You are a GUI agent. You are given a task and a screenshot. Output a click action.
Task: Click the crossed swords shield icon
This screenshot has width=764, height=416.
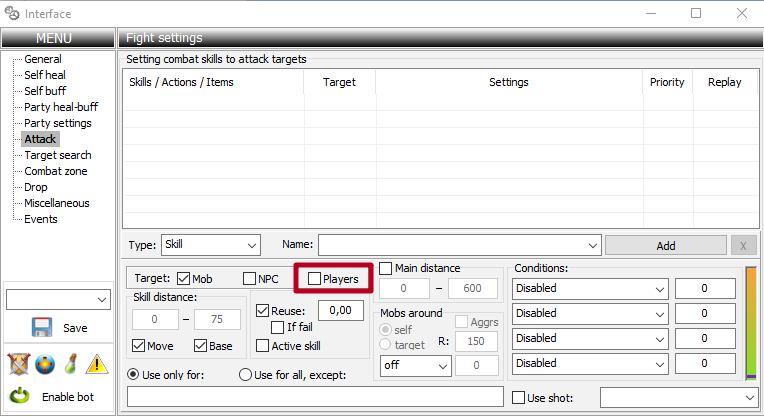coord(17,363)
